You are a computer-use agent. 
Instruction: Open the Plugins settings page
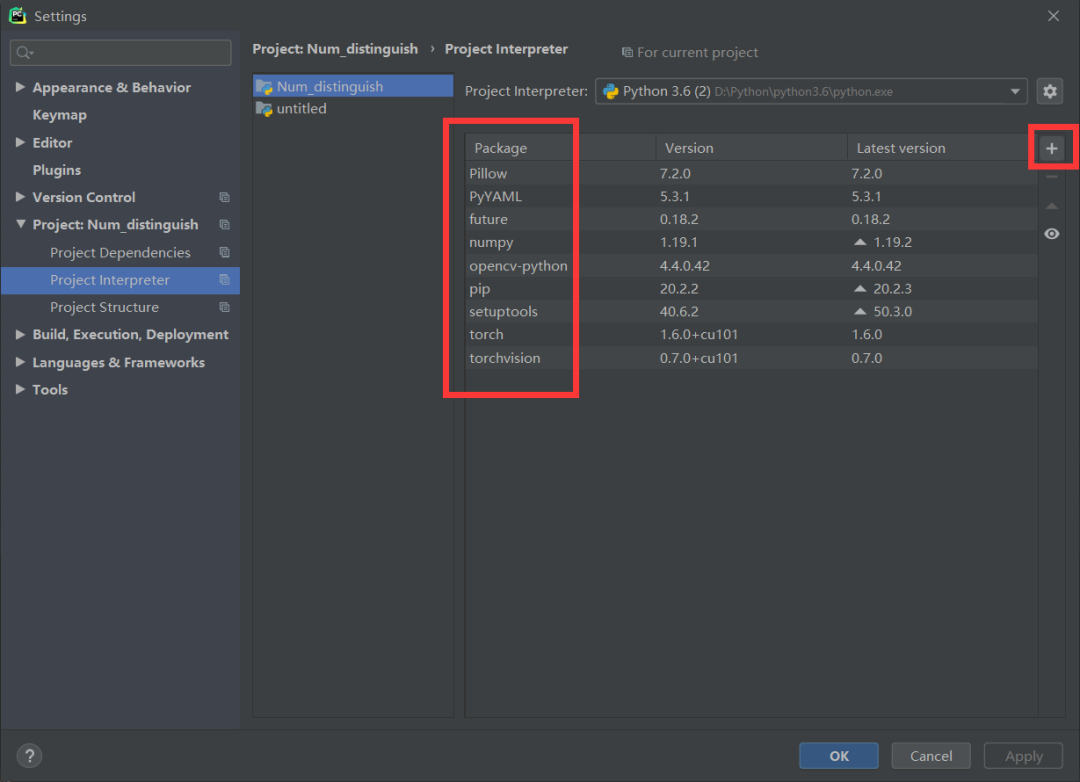[x=56, y=170]
